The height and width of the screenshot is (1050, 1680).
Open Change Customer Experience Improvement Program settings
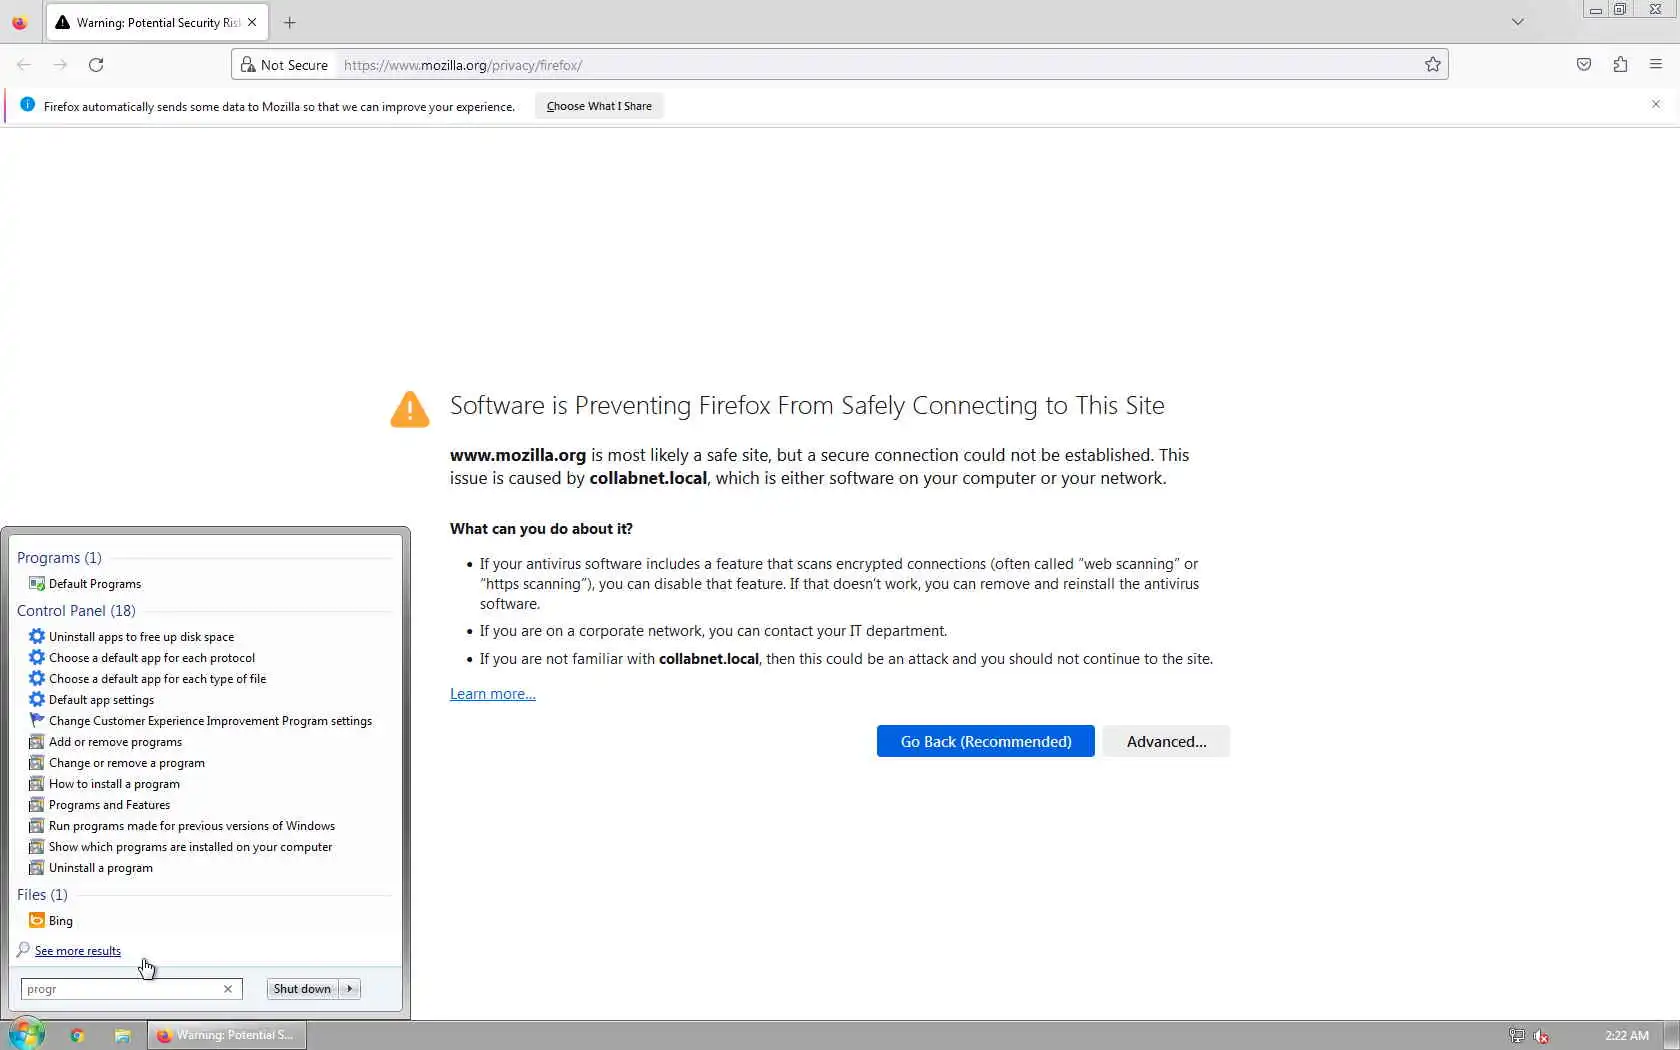point(210,721)
